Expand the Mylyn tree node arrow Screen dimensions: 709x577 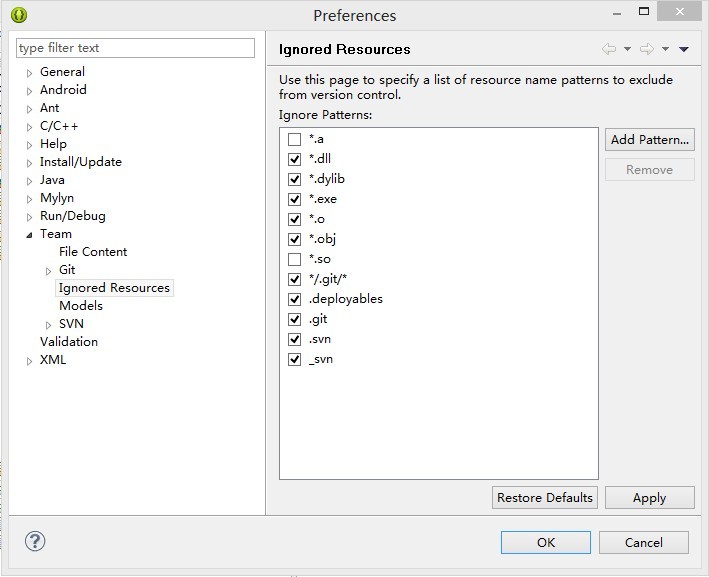coord(29,199)
